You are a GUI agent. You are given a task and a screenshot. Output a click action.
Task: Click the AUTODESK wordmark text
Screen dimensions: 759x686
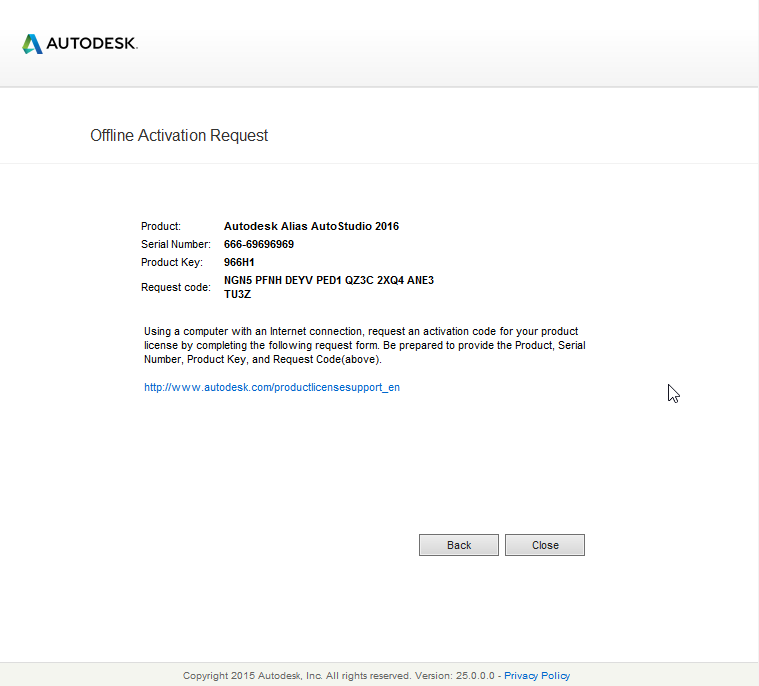(x=92, y=44)
